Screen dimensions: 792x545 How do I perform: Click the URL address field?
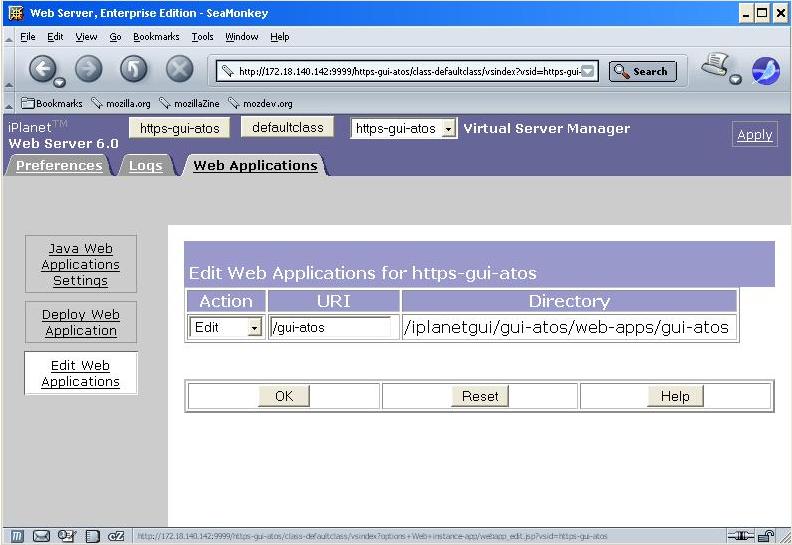point(407,71)
